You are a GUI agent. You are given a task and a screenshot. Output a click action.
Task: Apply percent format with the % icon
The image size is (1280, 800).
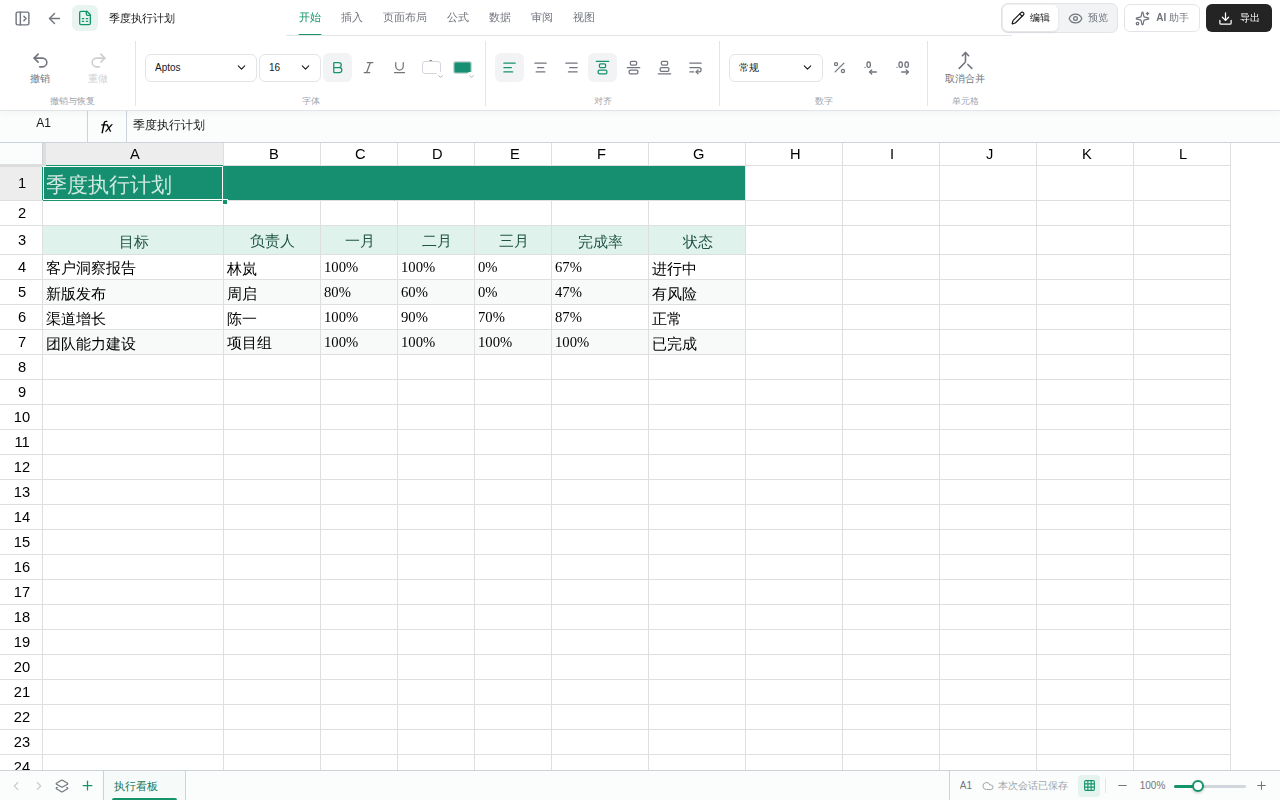(839, 68)
